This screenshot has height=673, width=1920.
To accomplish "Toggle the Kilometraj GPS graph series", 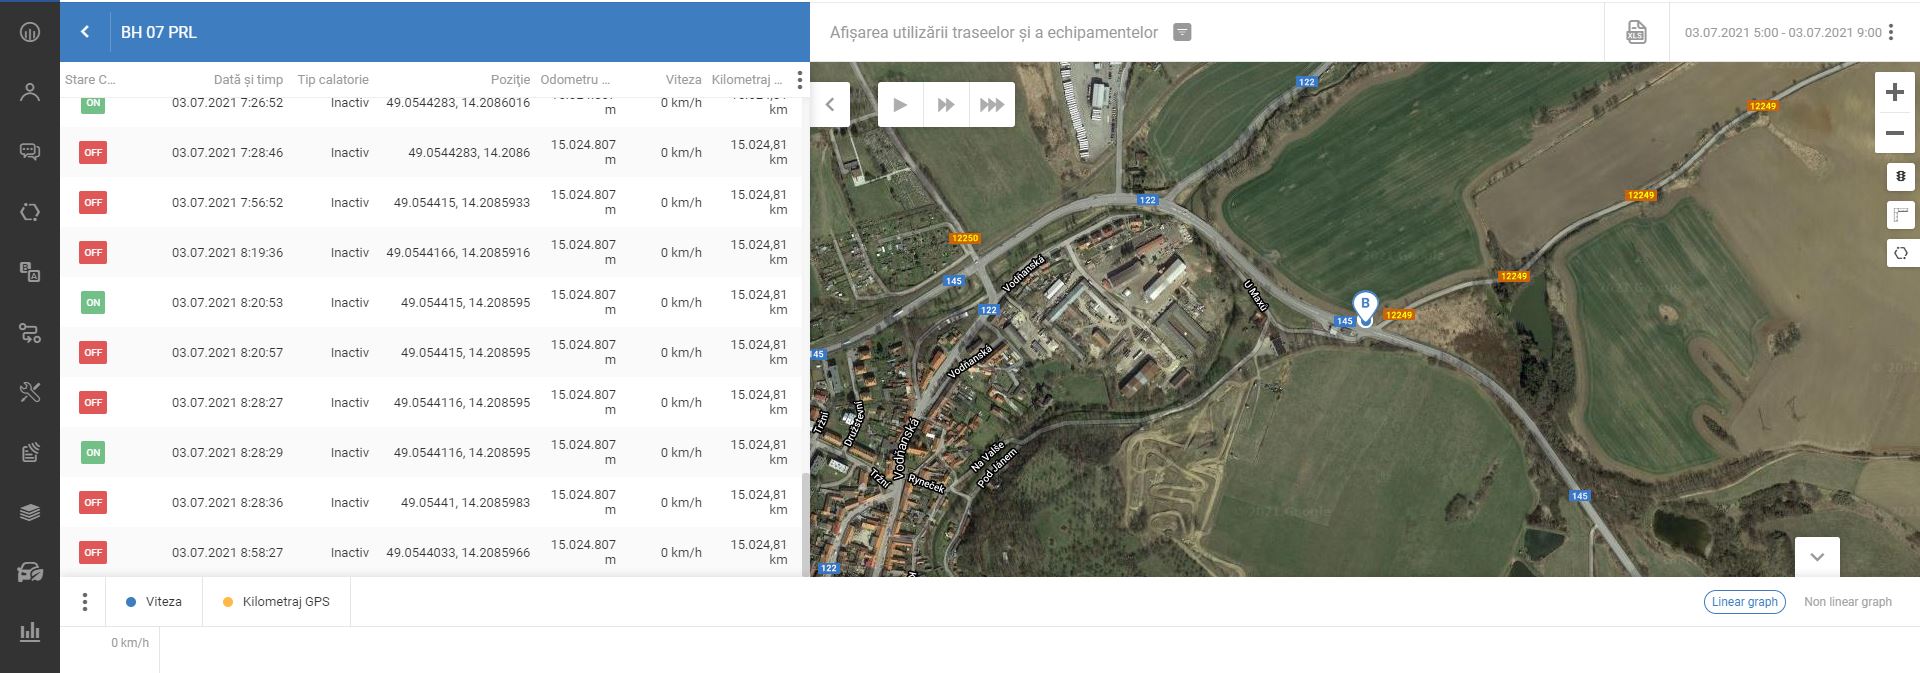I will (276, 602).
